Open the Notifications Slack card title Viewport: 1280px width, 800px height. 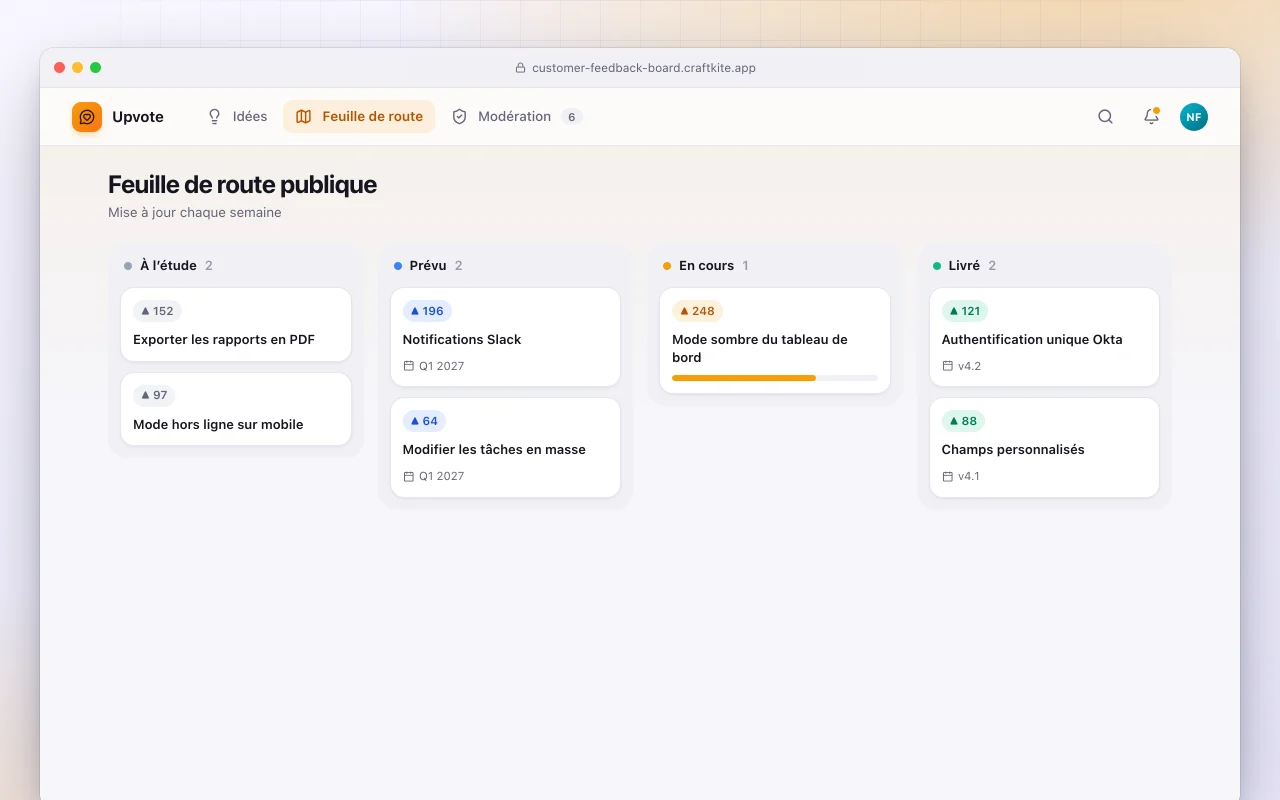462,340
